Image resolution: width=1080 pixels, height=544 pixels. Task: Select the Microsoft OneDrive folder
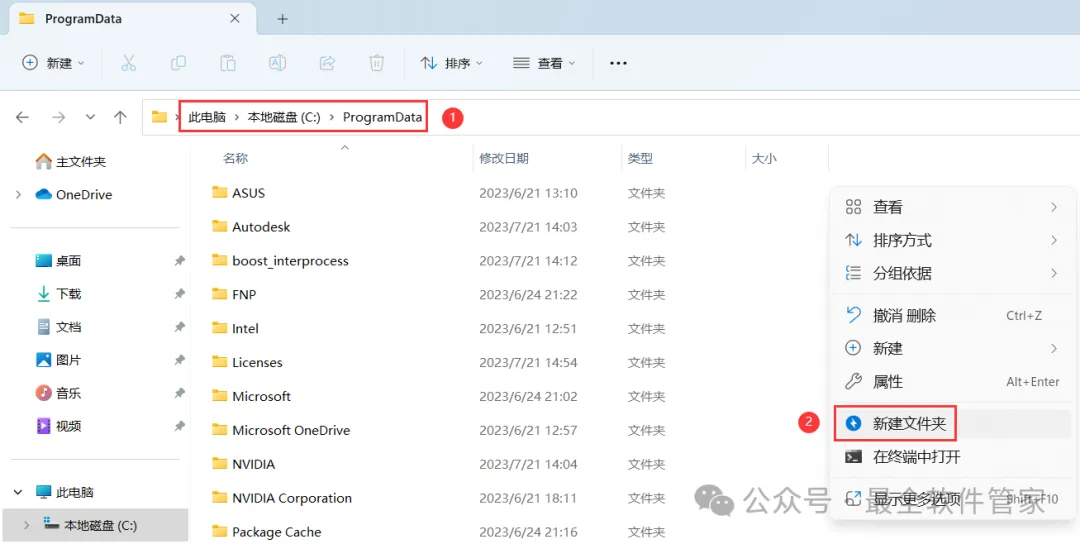(x=281, y=430)
